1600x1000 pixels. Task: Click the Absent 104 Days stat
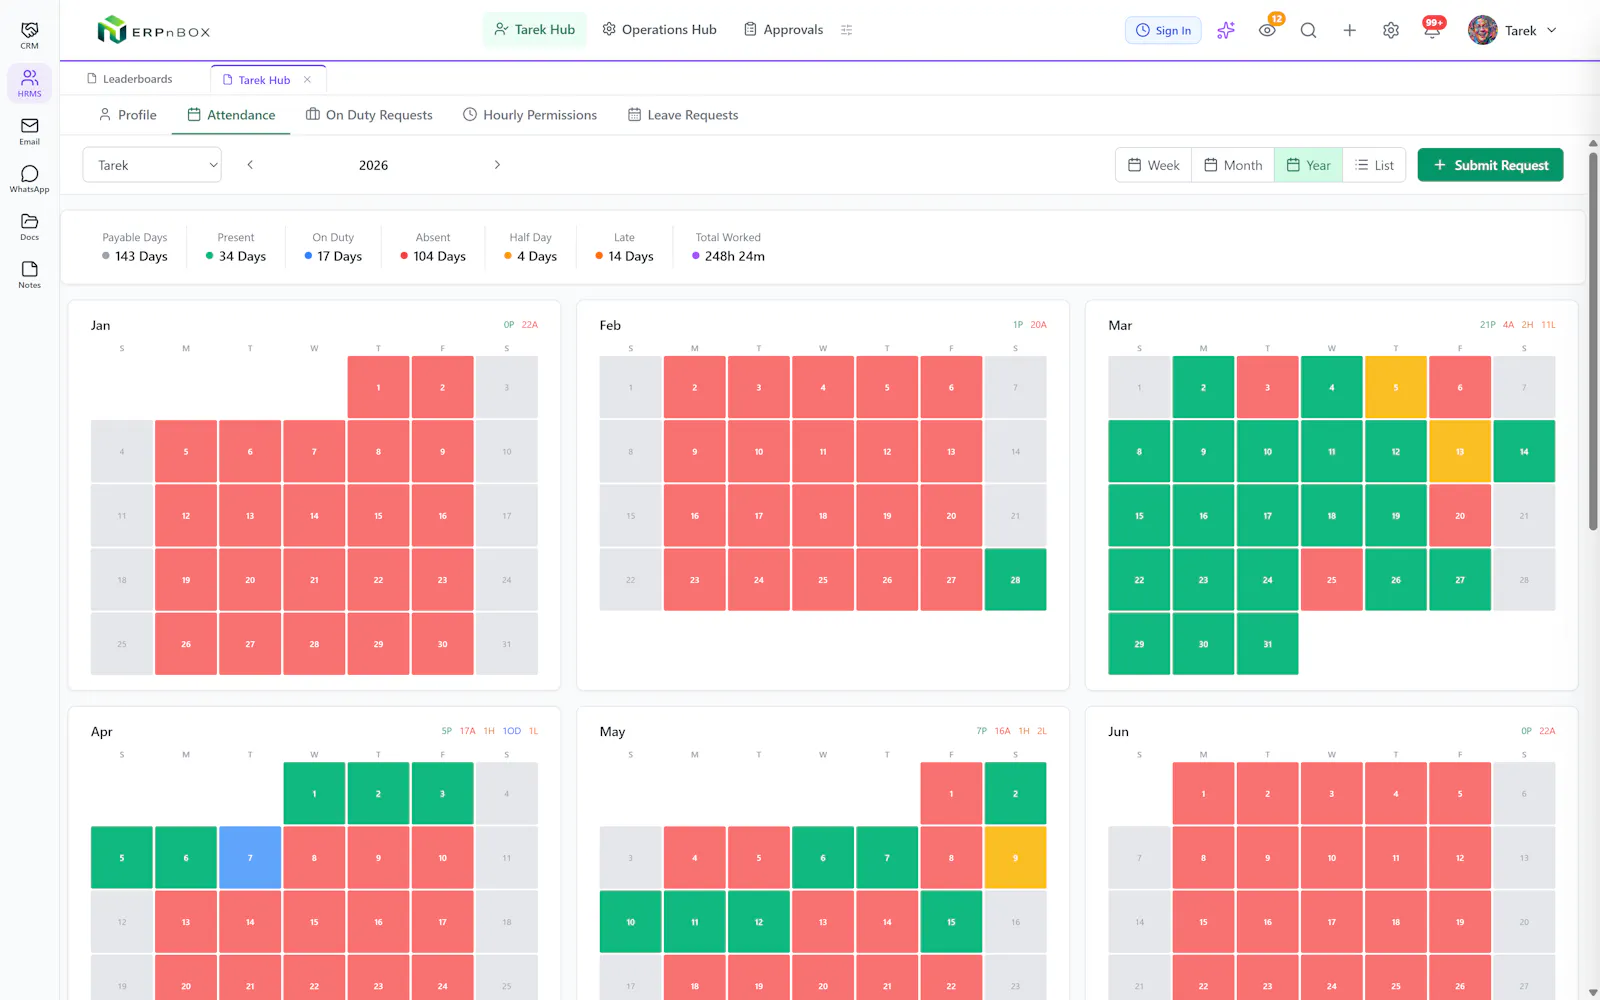(433, 247)
